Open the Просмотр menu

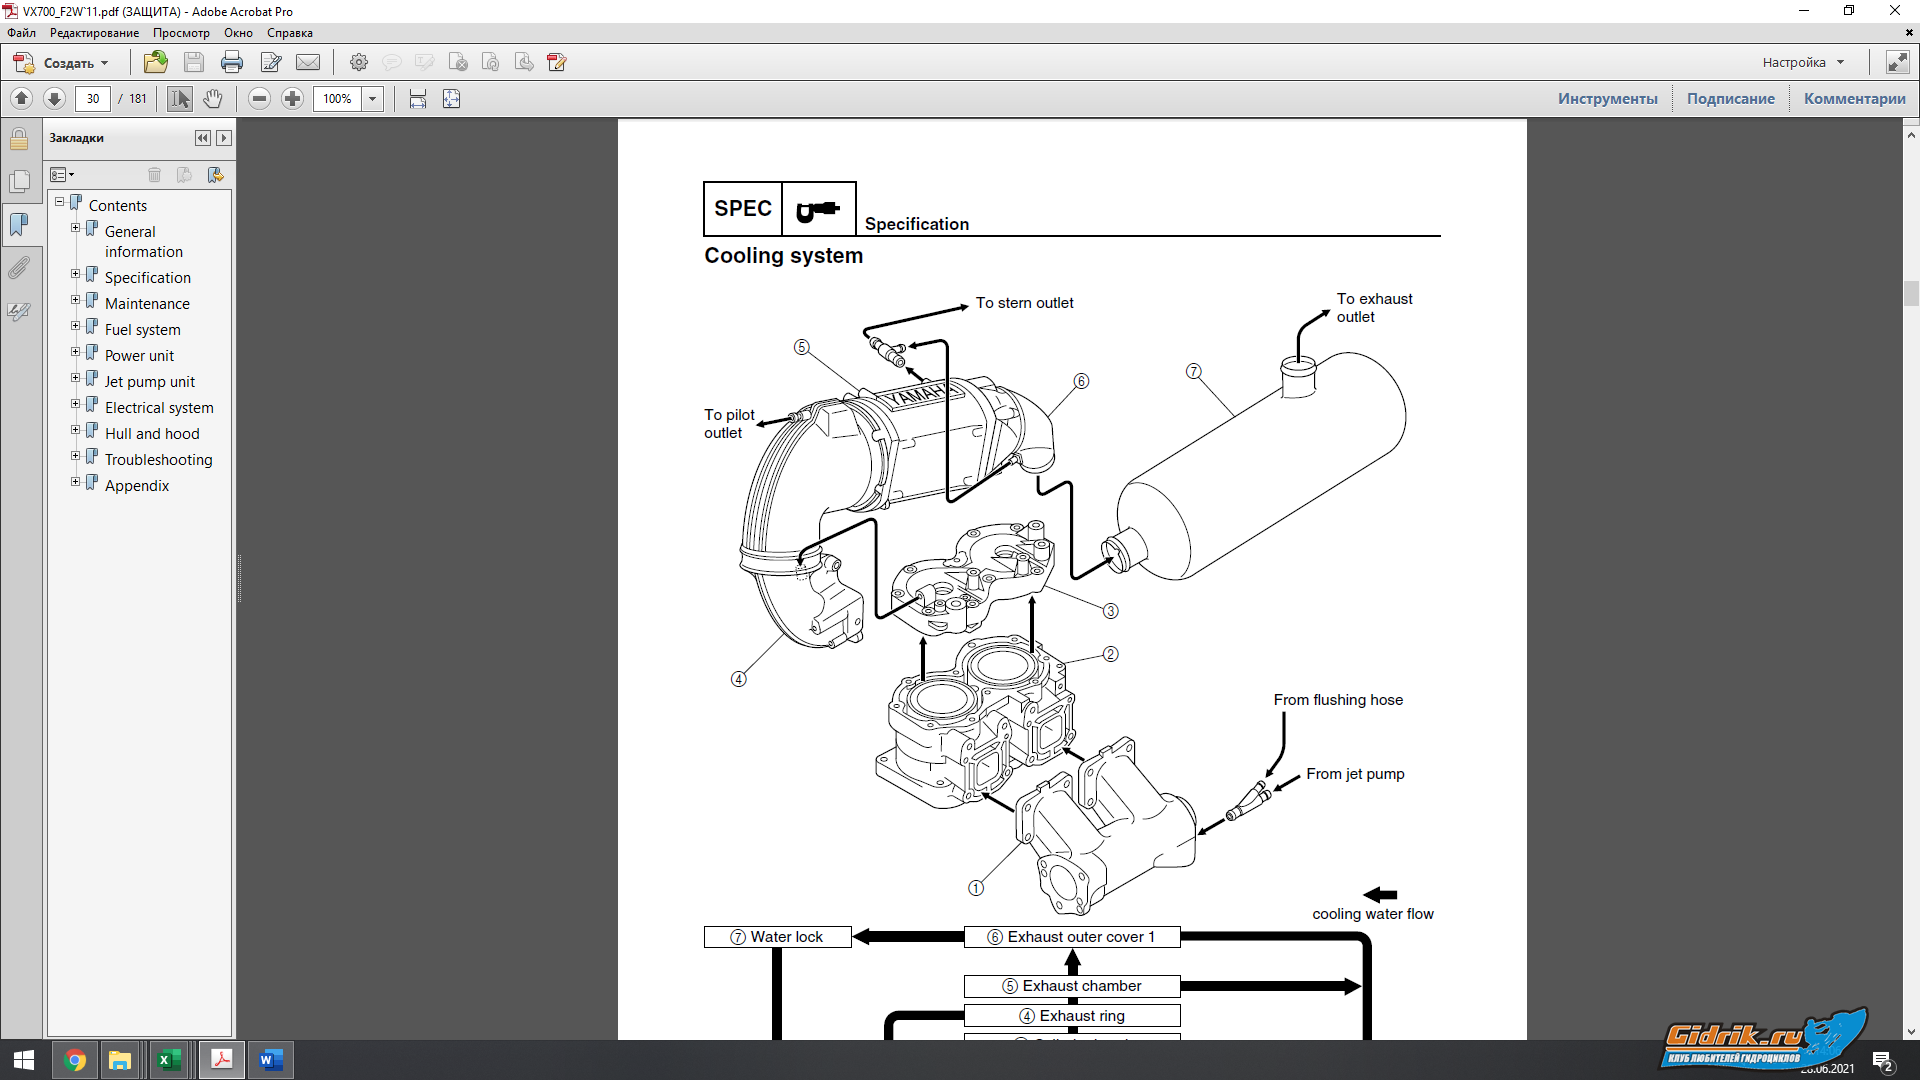tap(181, 33)
